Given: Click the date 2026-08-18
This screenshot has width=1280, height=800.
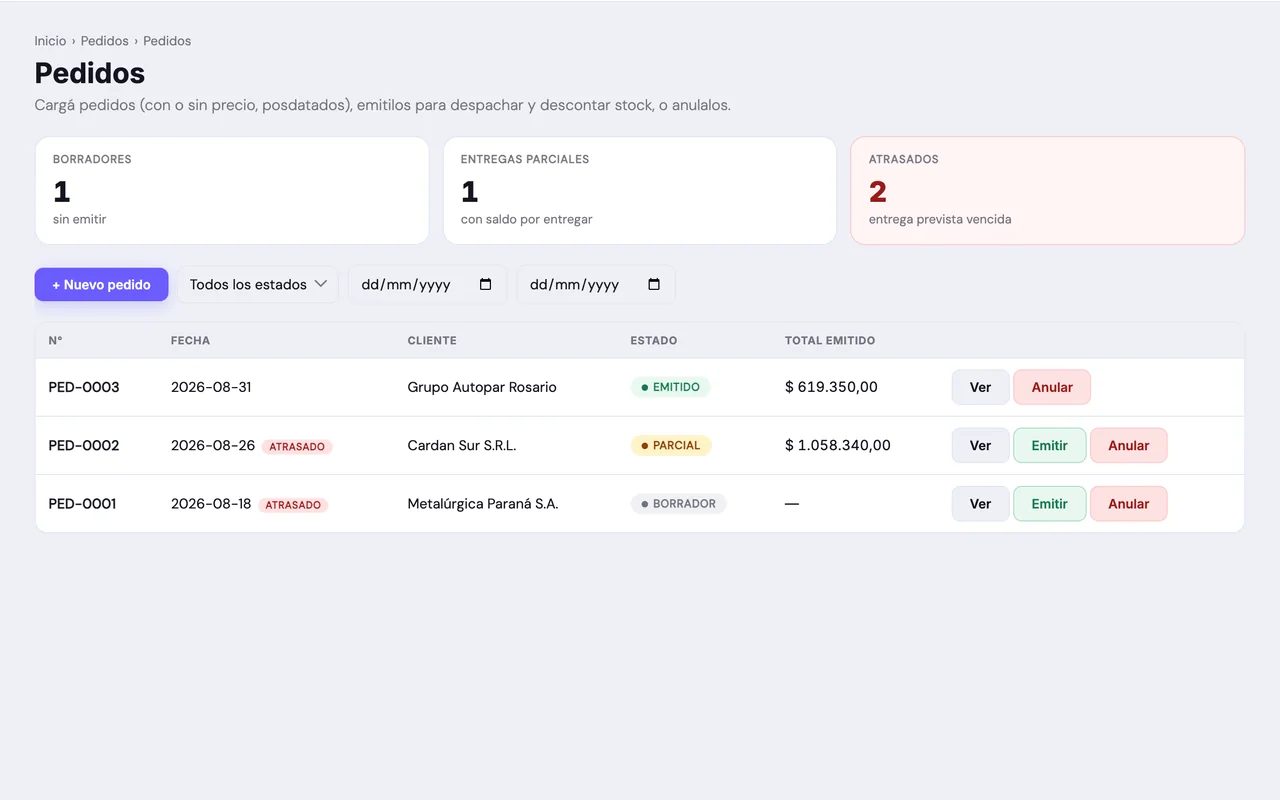Looking at the screenshot, I should click(211, 503).
